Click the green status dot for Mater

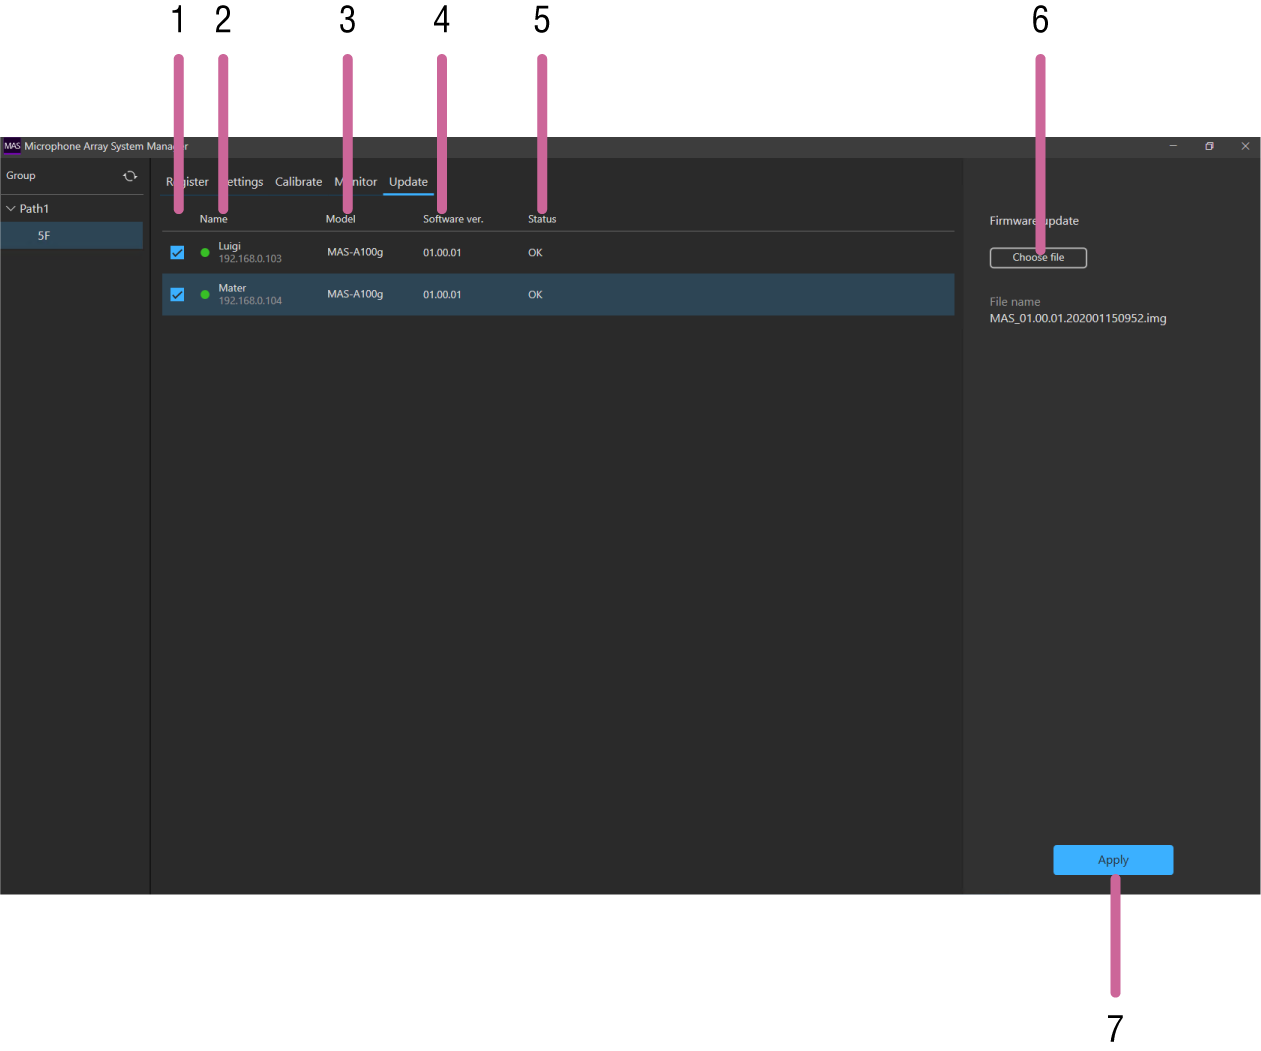coord(205,295)
